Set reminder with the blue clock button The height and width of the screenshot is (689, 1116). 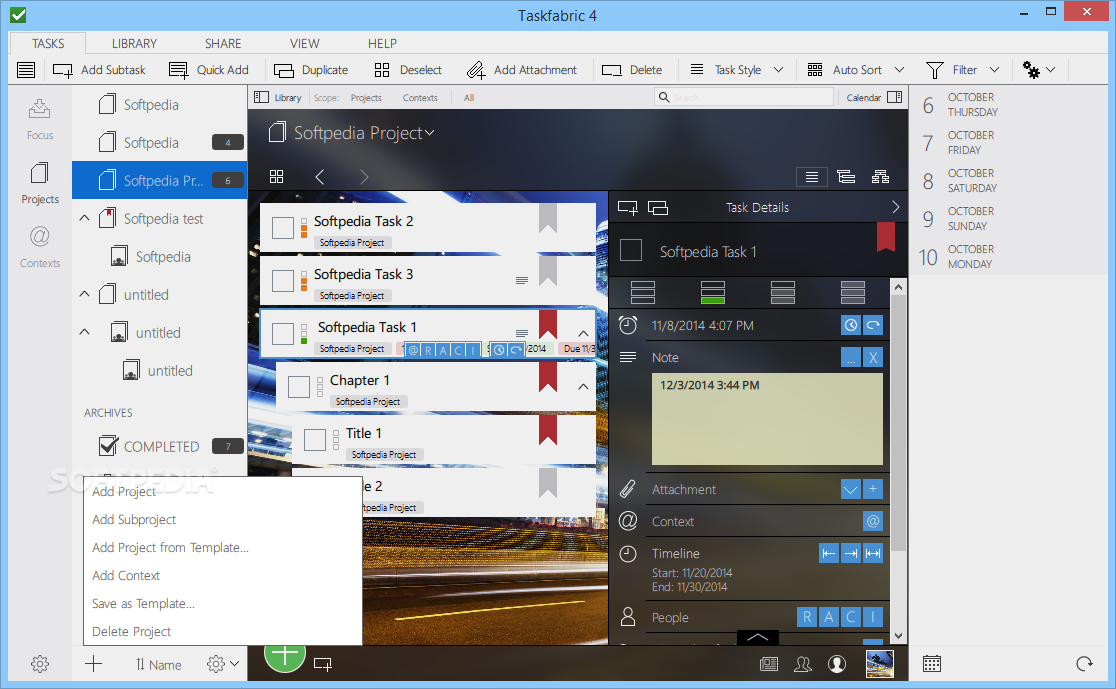click(851, 325)
